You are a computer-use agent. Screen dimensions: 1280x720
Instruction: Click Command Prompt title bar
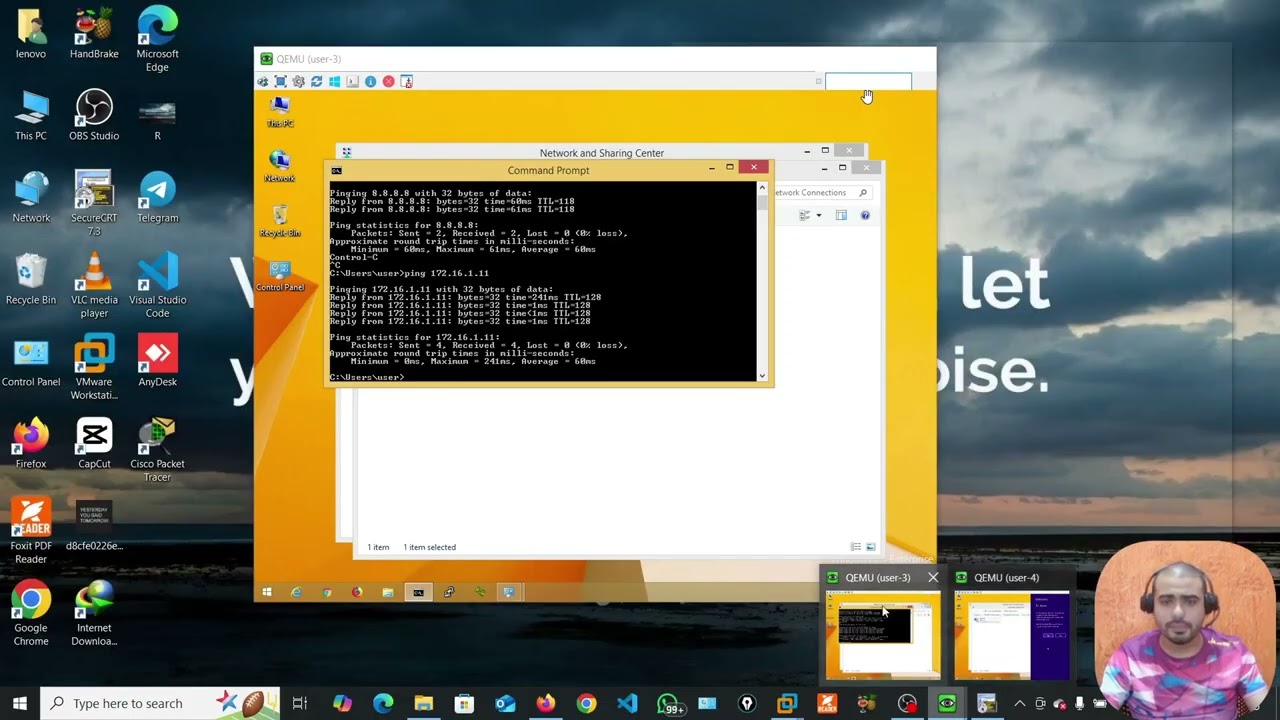click(x=548, y=170)
